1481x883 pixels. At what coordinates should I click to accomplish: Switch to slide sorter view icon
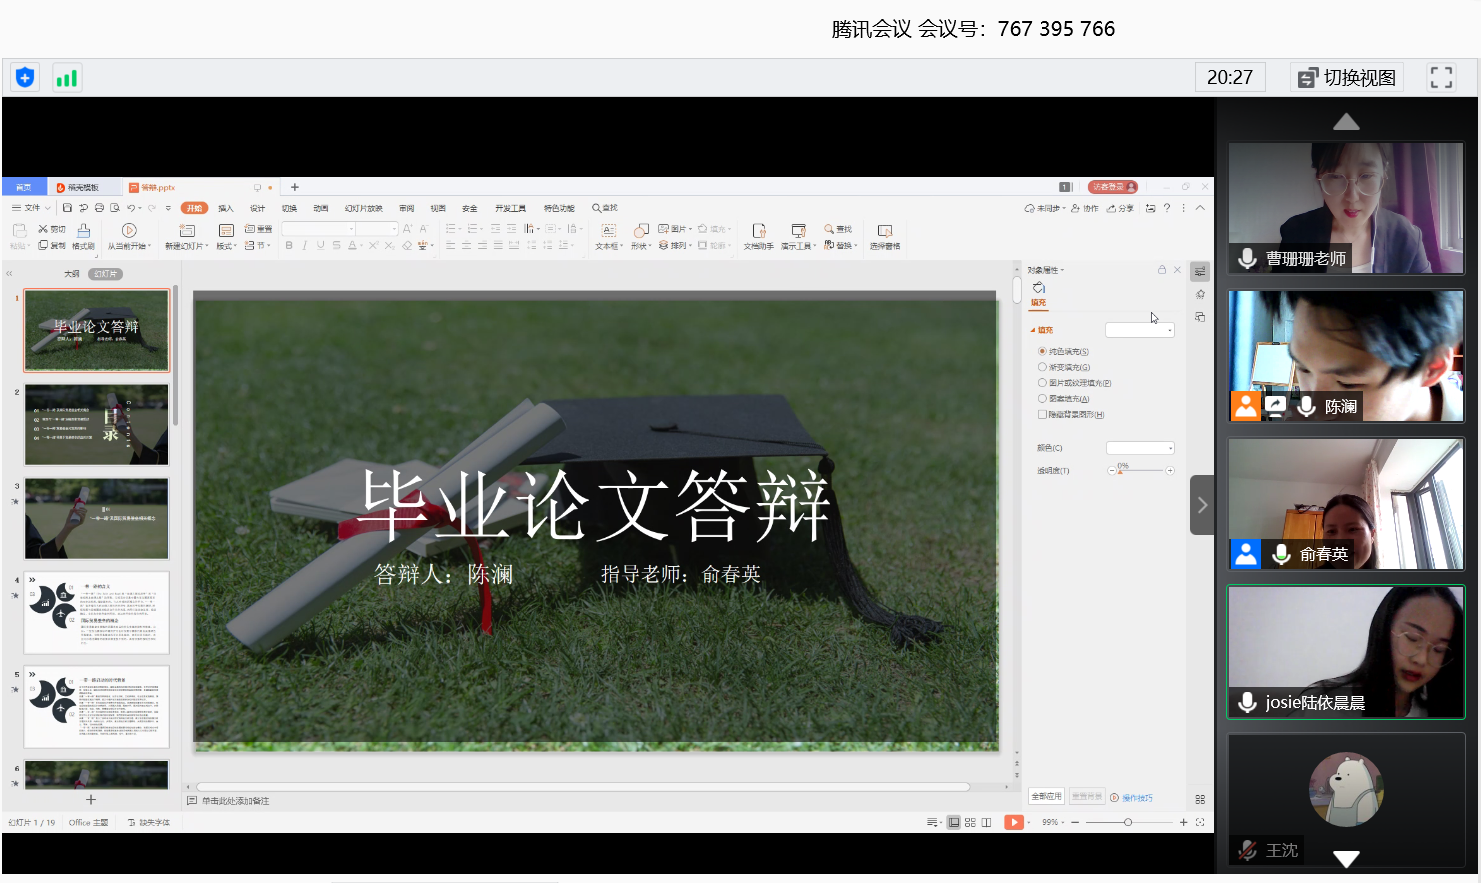(x=970, y=822)
